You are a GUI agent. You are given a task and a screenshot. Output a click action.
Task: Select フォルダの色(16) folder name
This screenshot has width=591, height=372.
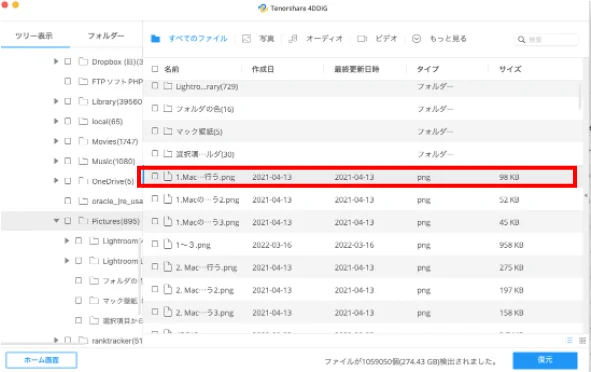pyautogui.click(x=205, y=109)
